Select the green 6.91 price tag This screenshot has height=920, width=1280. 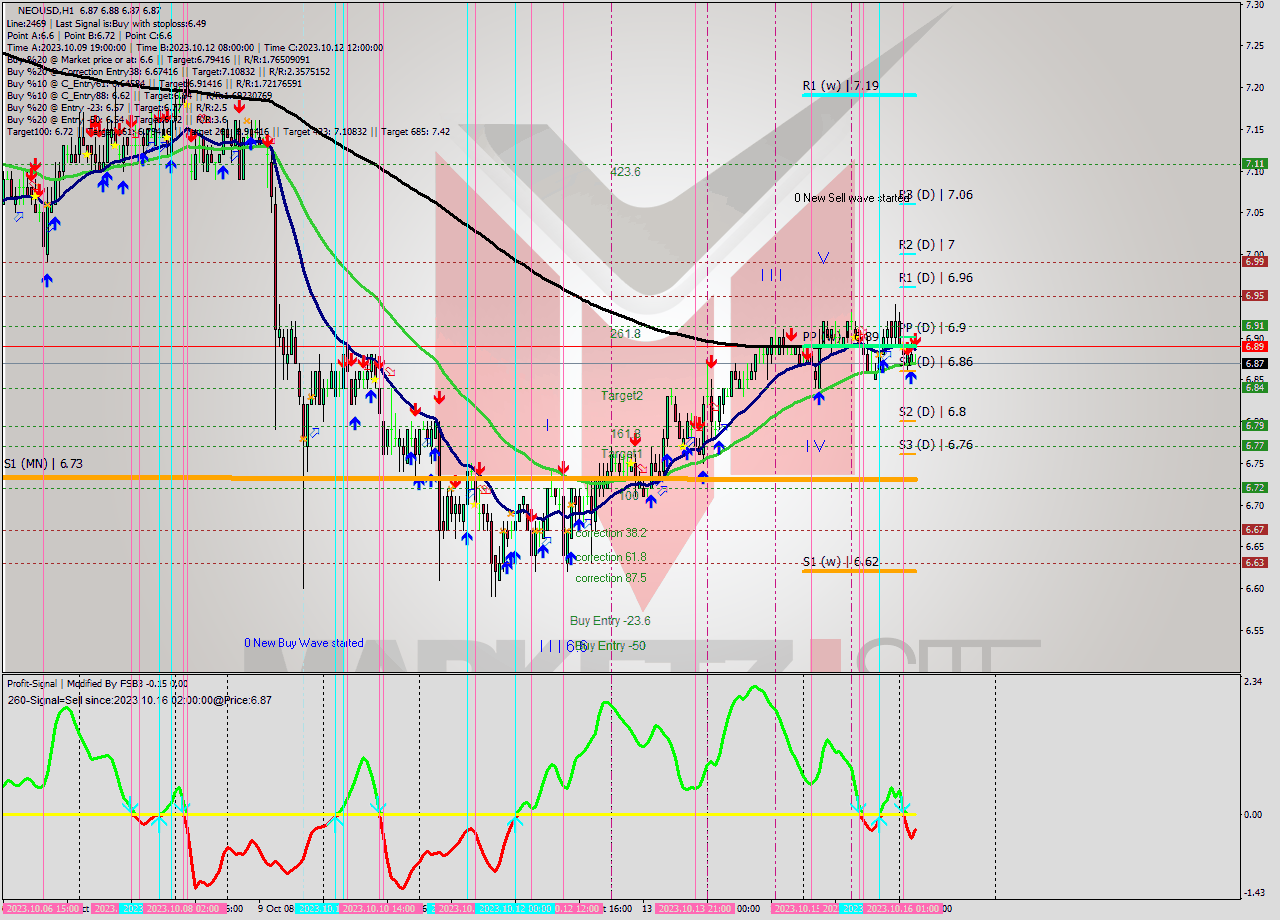(x=1254, y=325)
